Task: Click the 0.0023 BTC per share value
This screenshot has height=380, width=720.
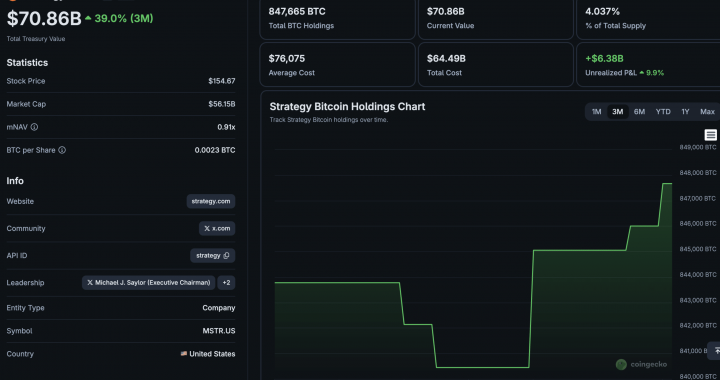Action: [214, 150]
